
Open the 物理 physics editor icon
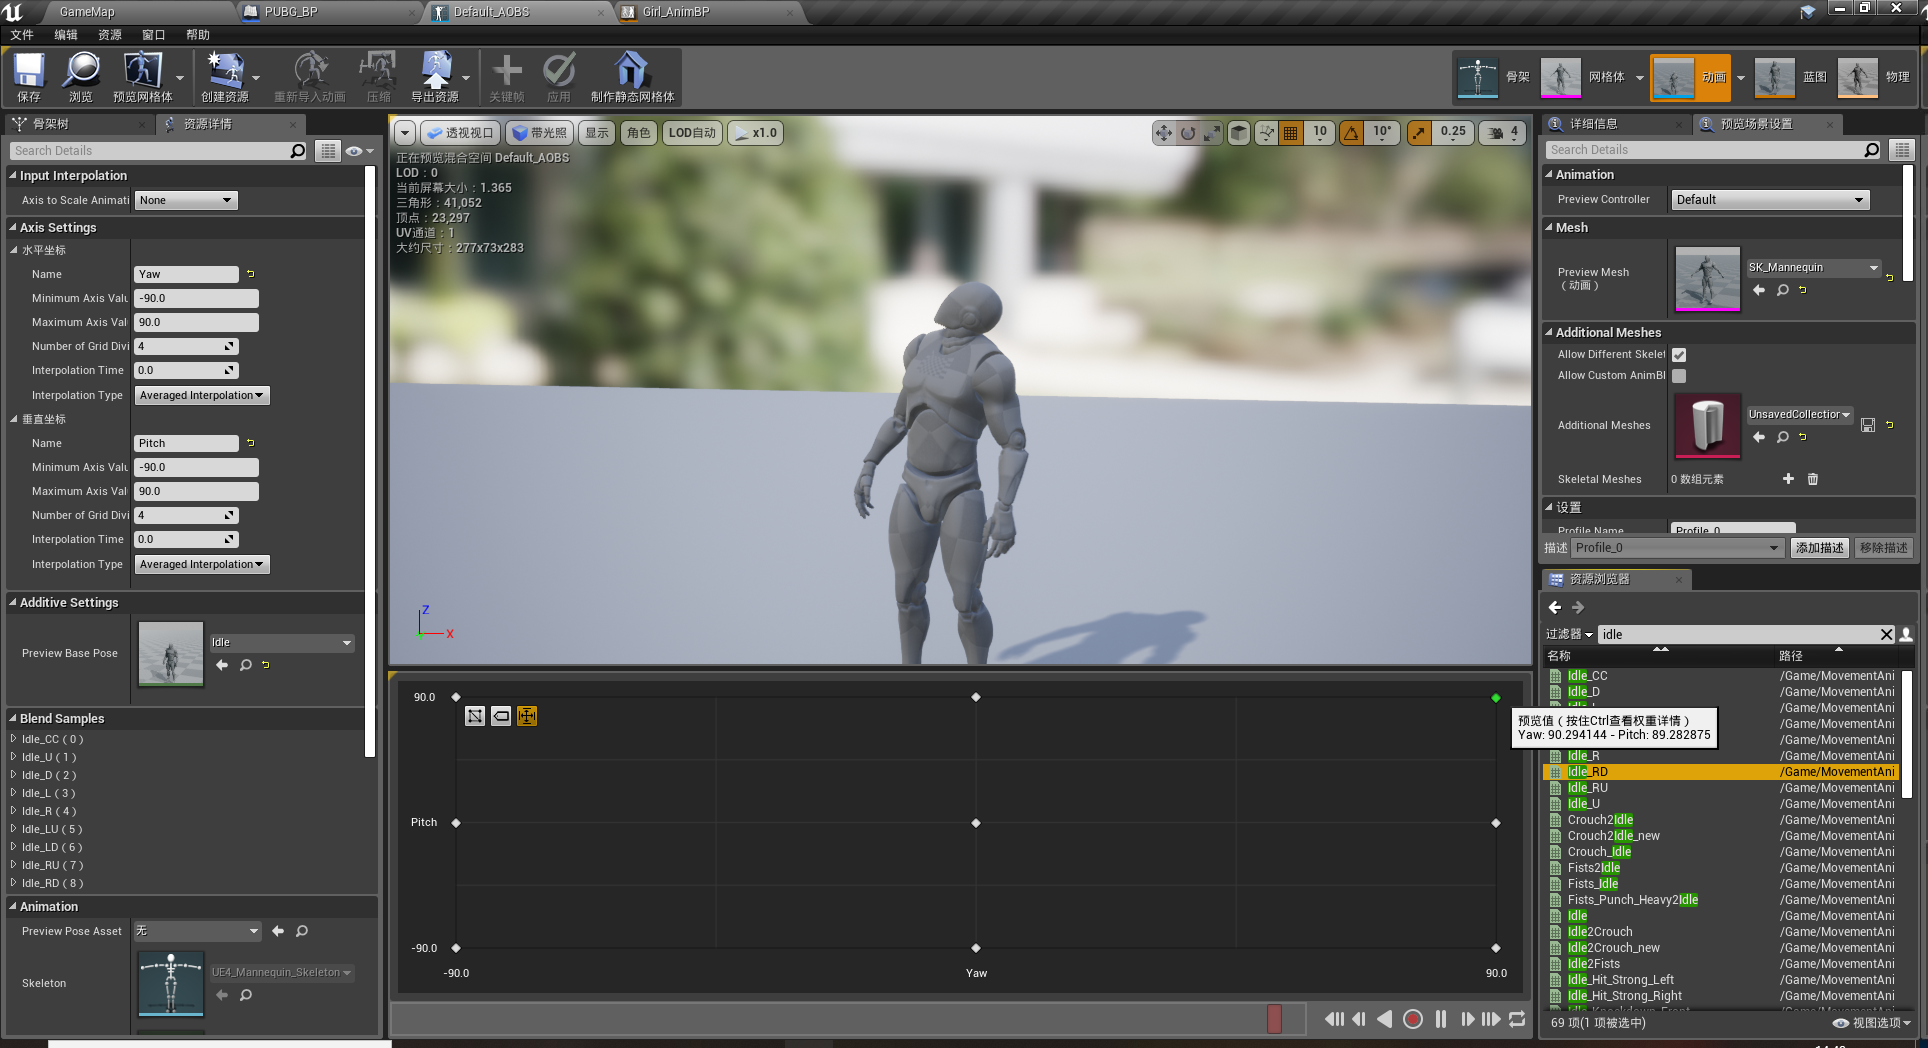[1857, 76]
